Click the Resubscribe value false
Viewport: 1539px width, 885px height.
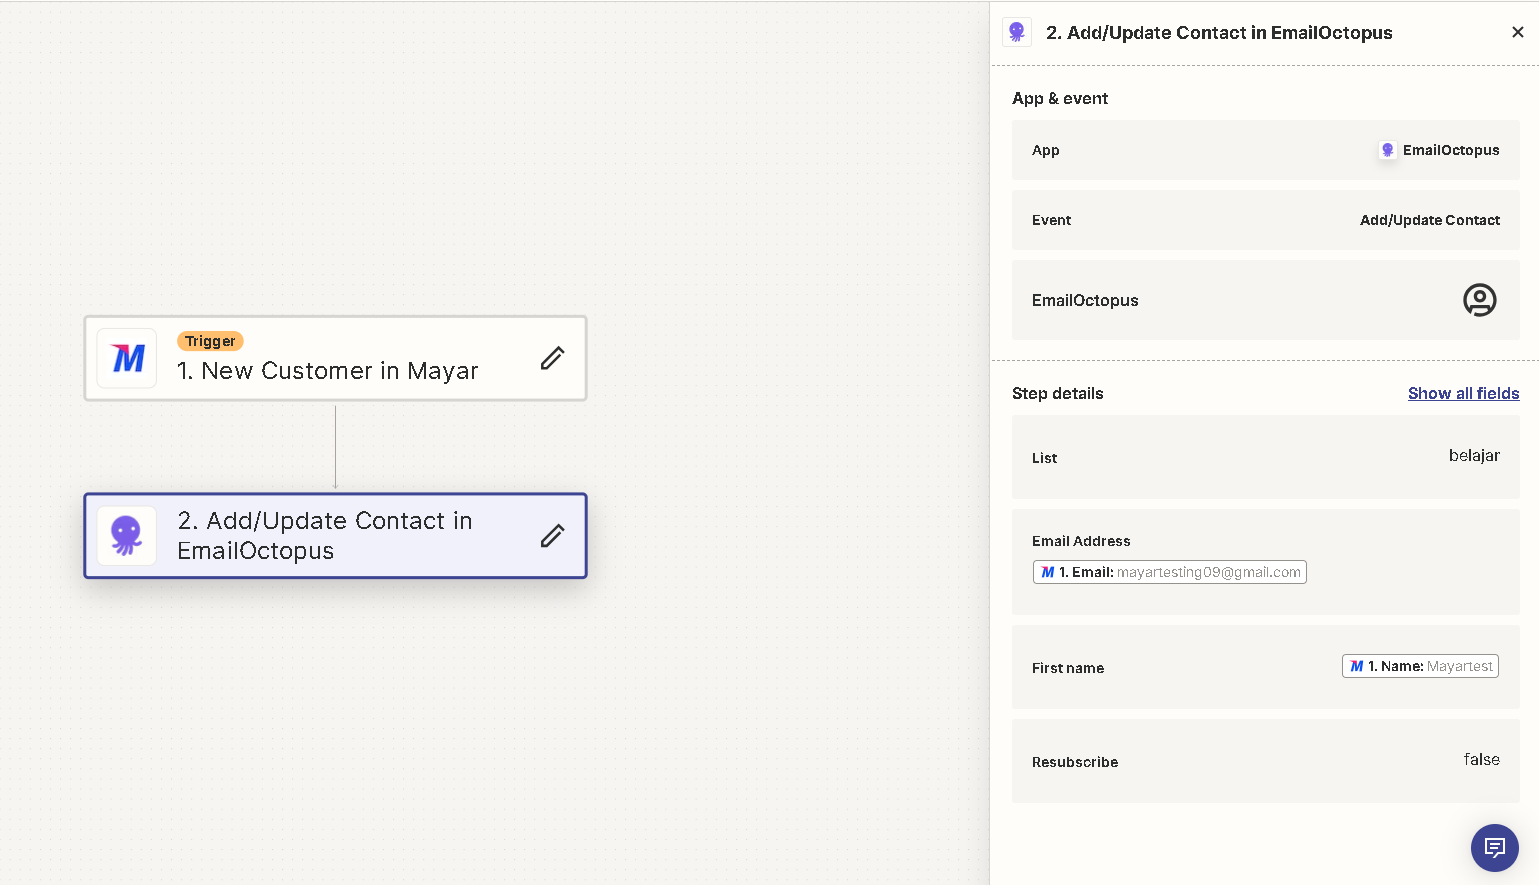(1481, 759)
